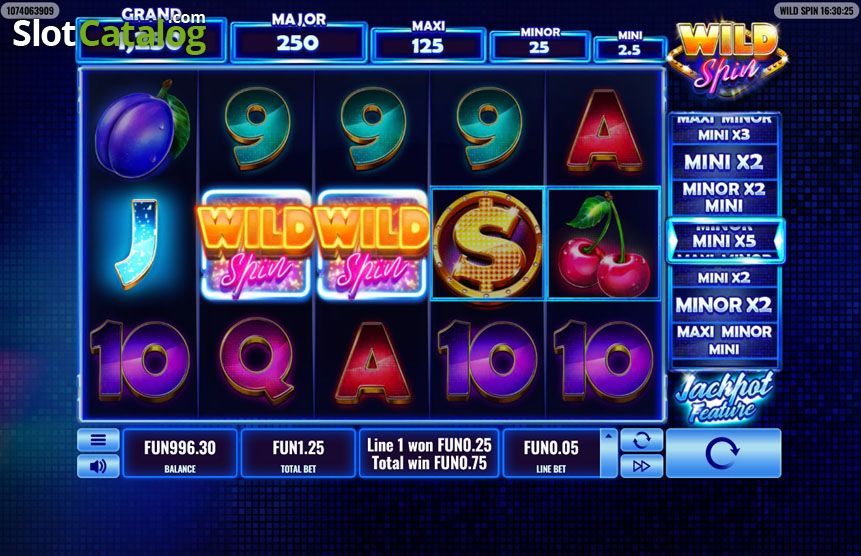The width and height of the screenshot is (861, 556).
Task: Mute the game sound speaker icon
Action: [98, 466]
